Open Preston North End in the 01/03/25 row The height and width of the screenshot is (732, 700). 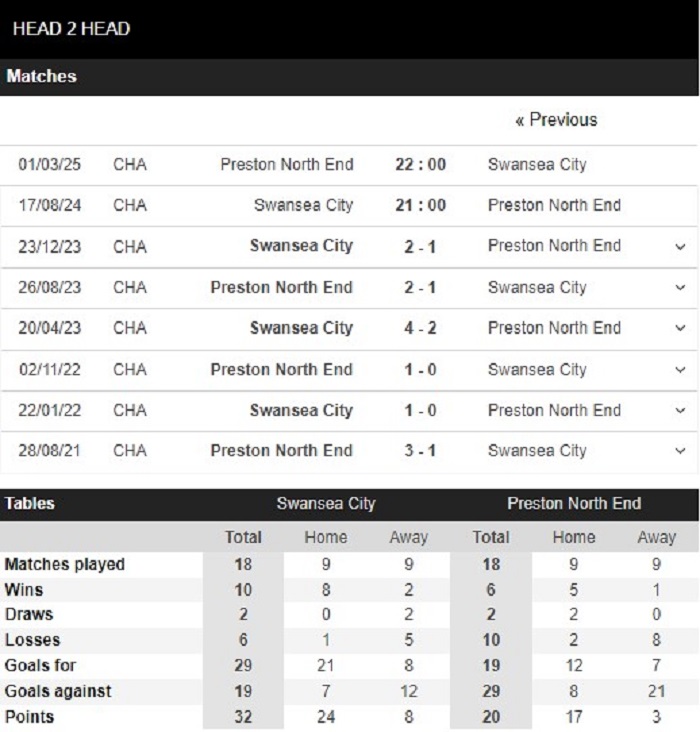[287, 164]
